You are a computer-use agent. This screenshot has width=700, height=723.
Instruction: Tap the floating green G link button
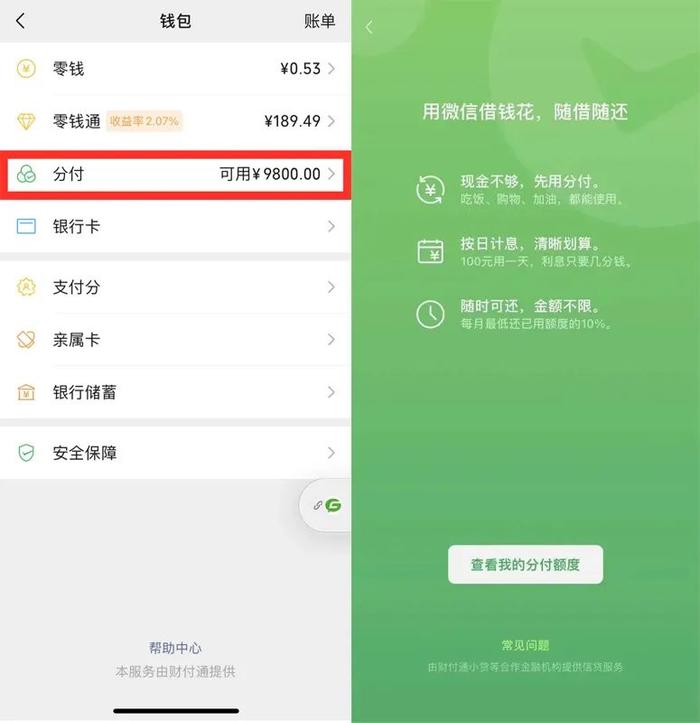[326, 505]
